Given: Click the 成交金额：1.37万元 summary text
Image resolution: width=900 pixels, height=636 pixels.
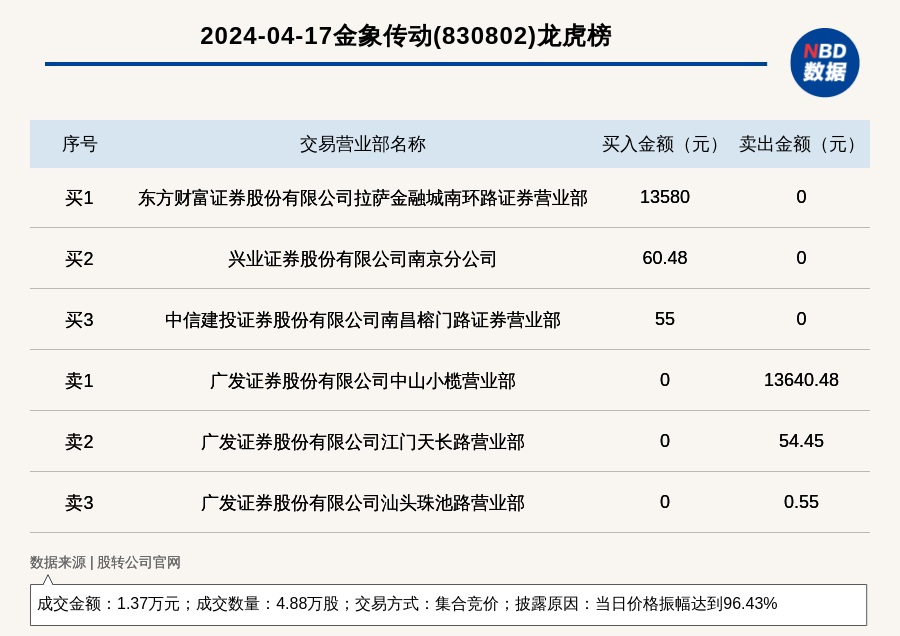Looking at the screenshot, I should tap(108, 604).
